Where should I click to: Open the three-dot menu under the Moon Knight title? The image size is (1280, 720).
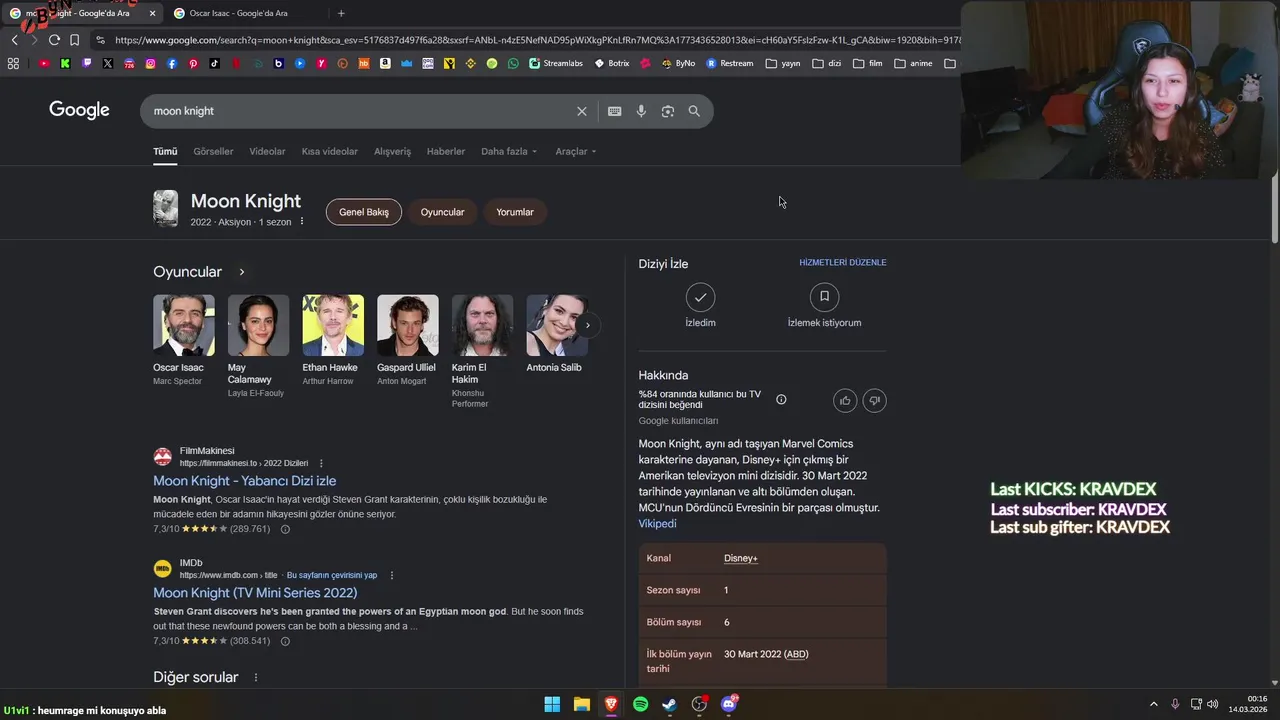[x=301, y=221]
